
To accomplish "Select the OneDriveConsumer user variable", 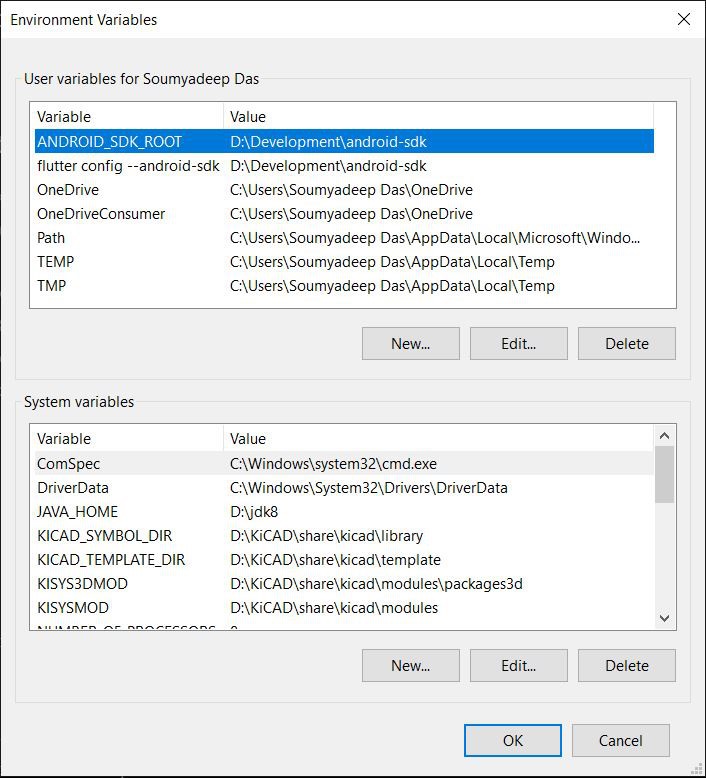I will coord(101,214).
